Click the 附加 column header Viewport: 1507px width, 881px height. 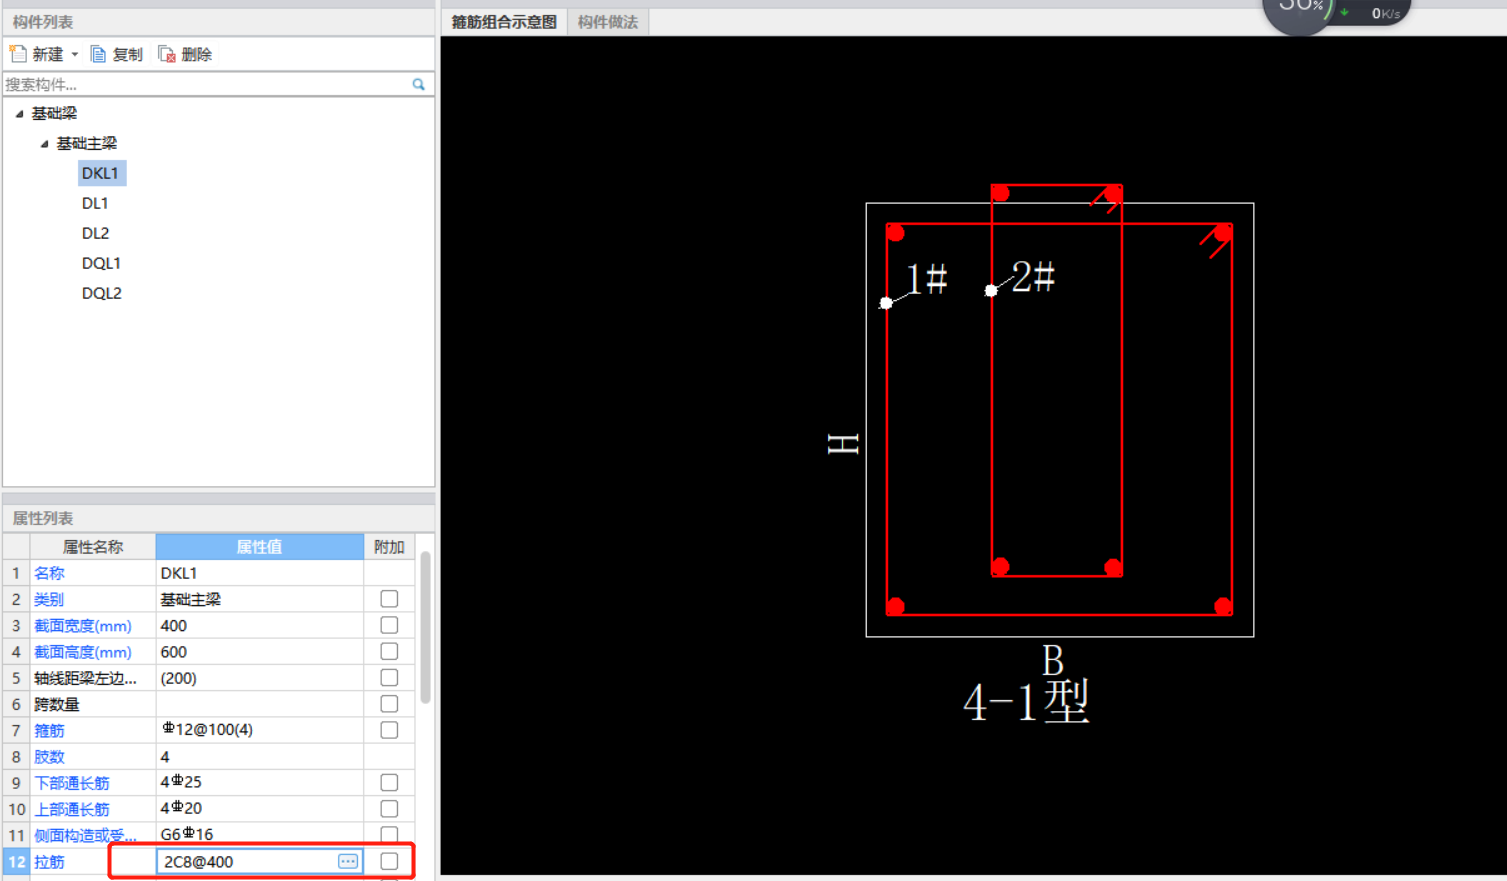[389, 547]
